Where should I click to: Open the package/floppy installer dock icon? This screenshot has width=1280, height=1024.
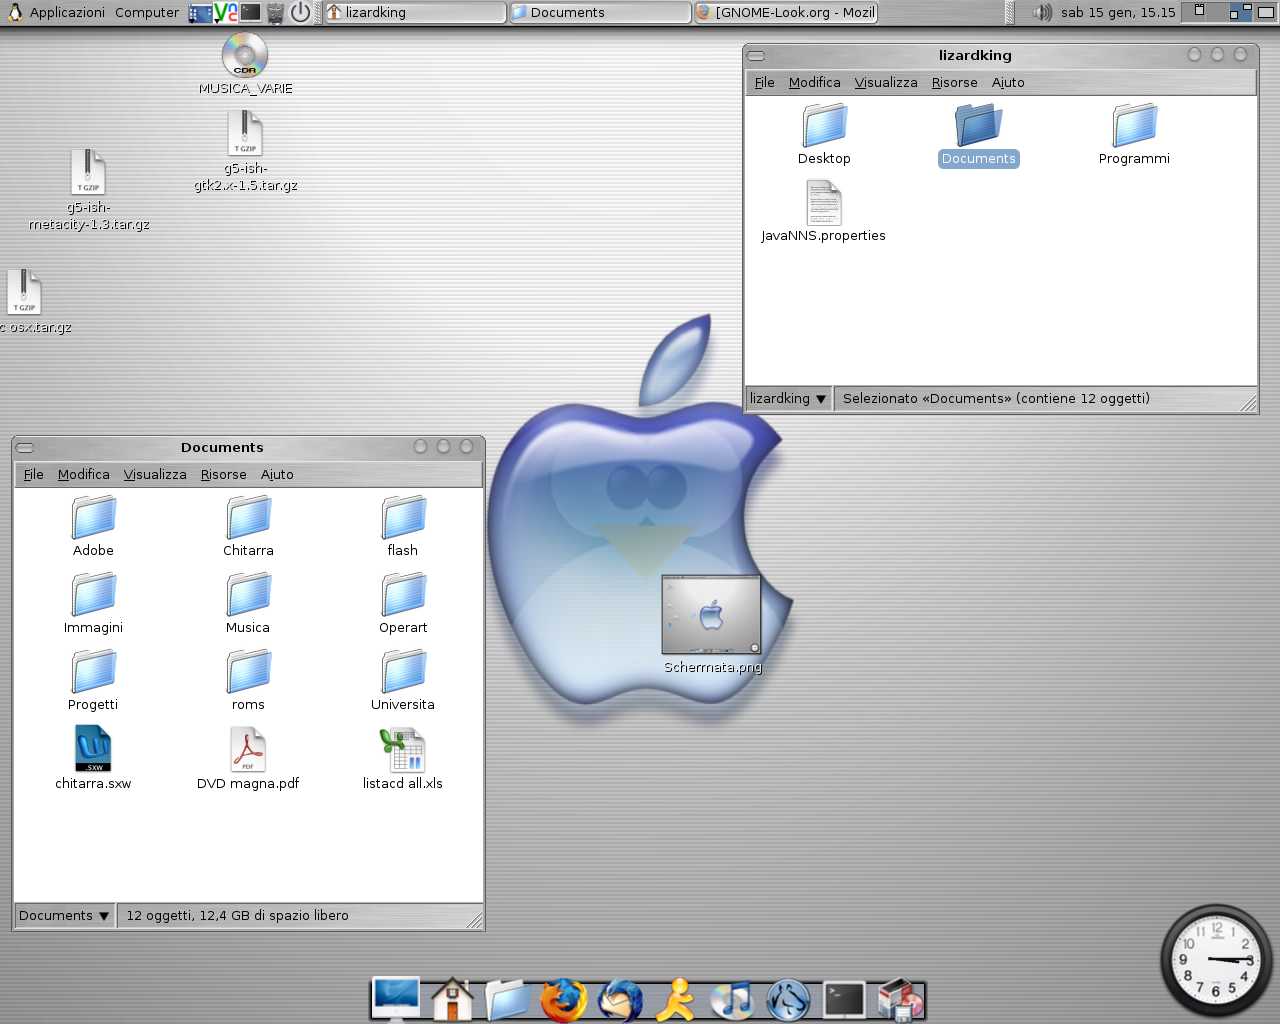coord(901,1000)
